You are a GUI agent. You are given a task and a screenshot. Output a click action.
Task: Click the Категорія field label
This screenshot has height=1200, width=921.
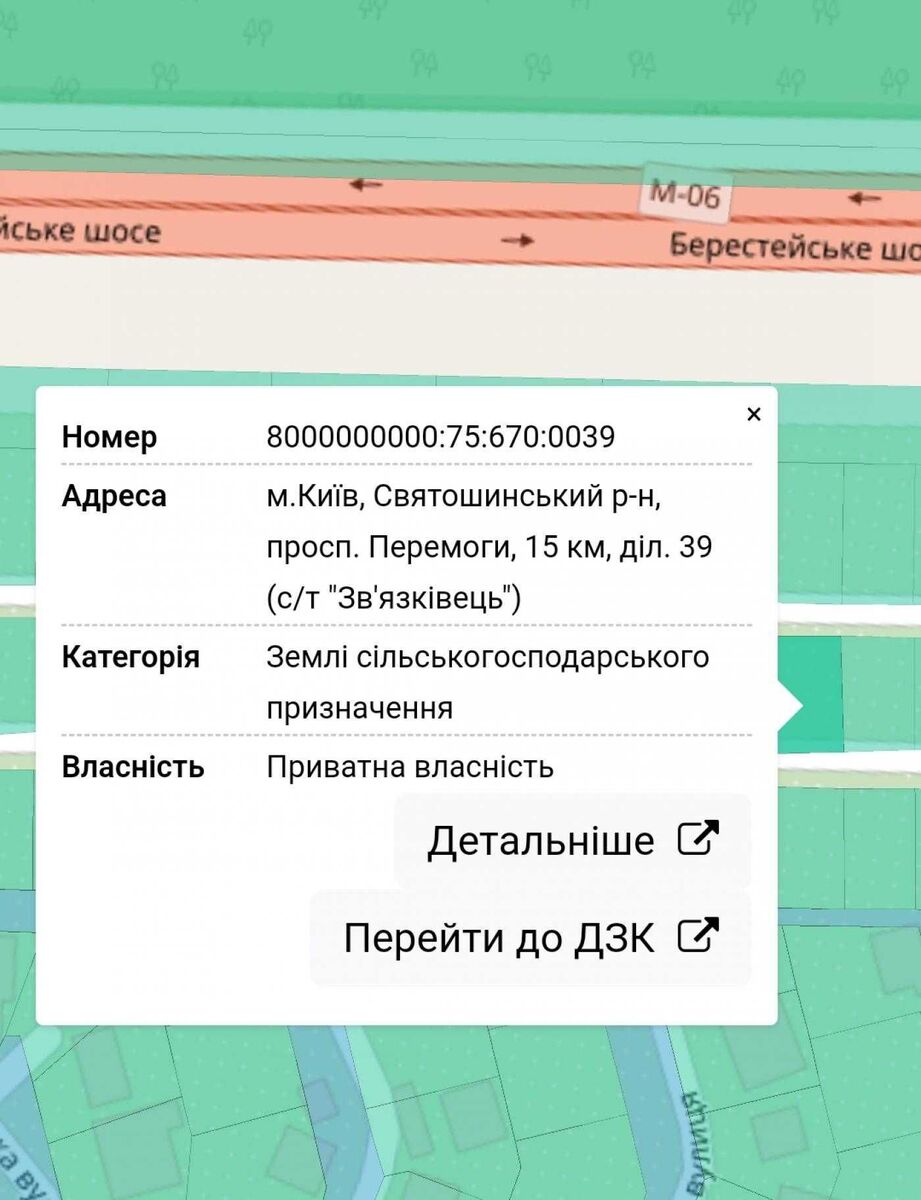(x=130, y=657)
